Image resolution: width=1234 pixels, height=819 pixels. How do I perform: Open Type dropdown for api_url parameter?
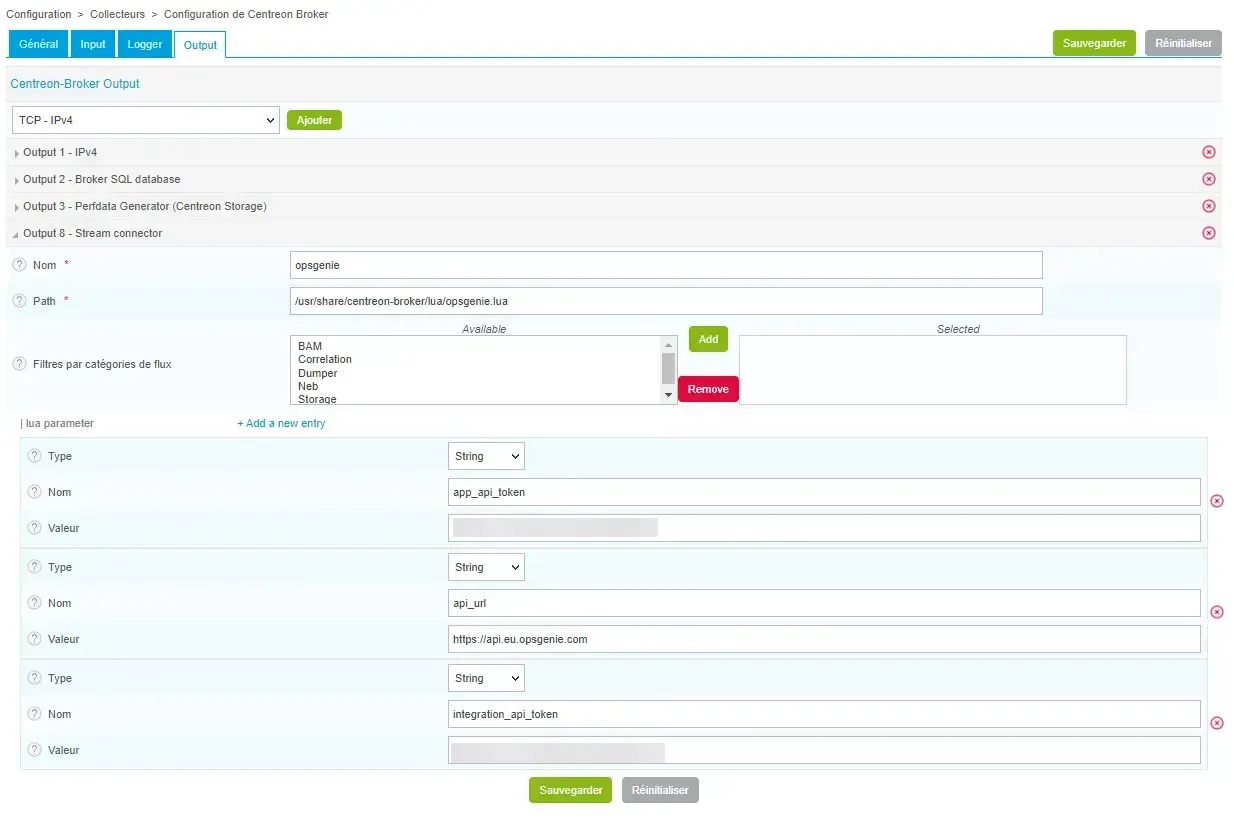coord(486,567)
